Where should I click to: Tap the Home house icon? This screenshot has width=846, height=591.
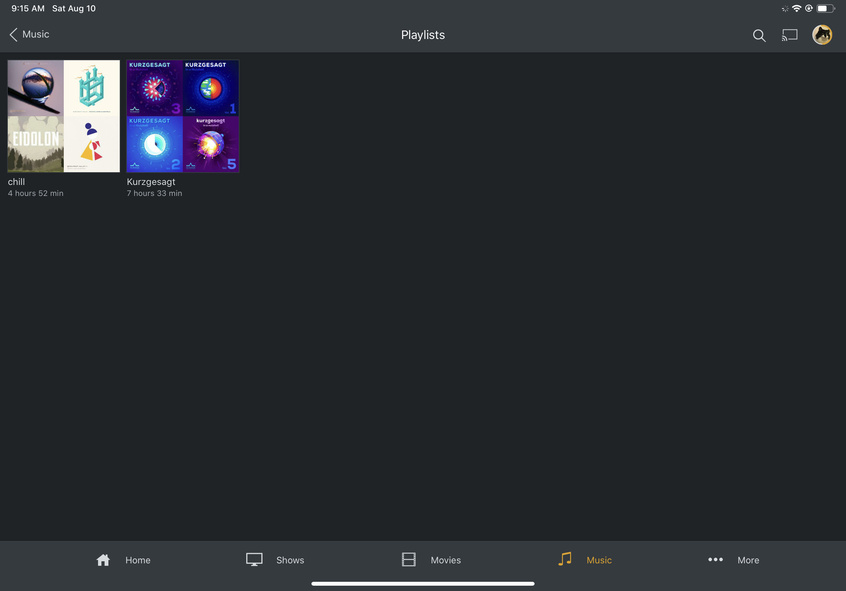pyautogui.click(x=103, y=560)
